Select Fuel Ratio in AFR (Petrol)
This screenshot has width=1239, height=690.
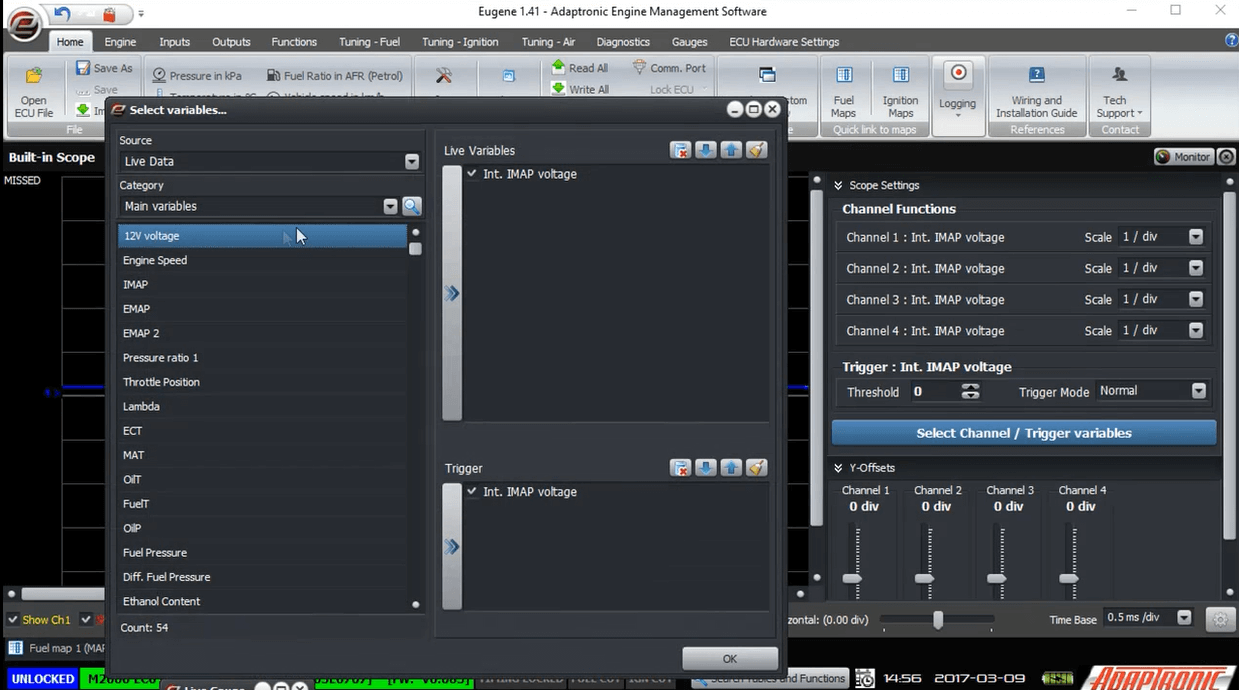click(x=335, y=75)
